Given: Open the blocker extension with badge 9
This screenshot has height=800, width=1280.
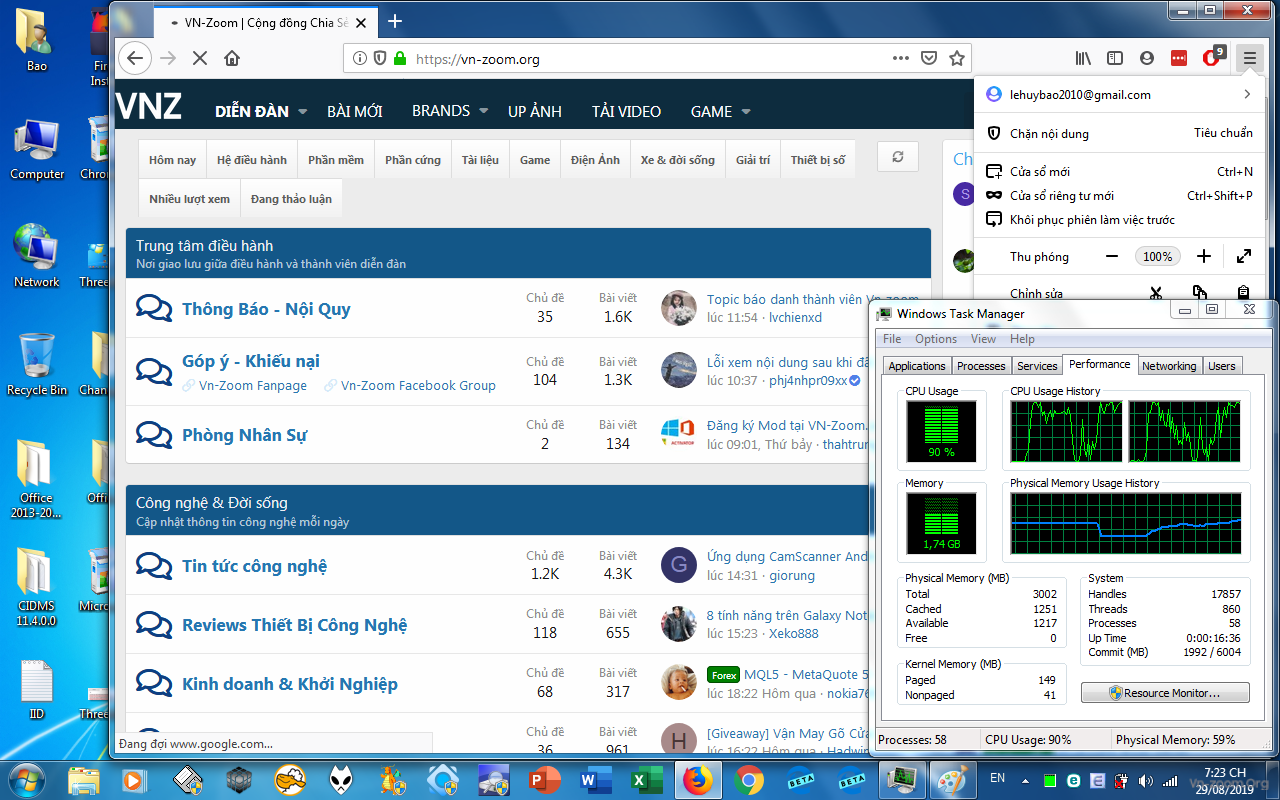Looking at the screenshot, I should [x=1213, y=57].
